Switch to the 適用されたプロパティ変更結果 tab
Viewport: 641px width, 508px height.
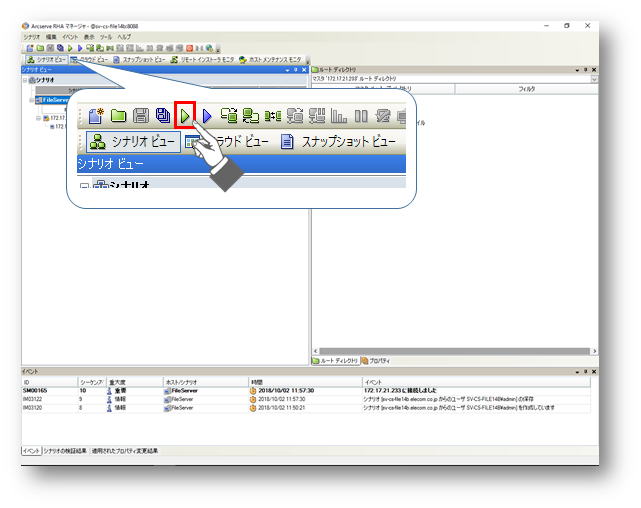tap(125, 451)
